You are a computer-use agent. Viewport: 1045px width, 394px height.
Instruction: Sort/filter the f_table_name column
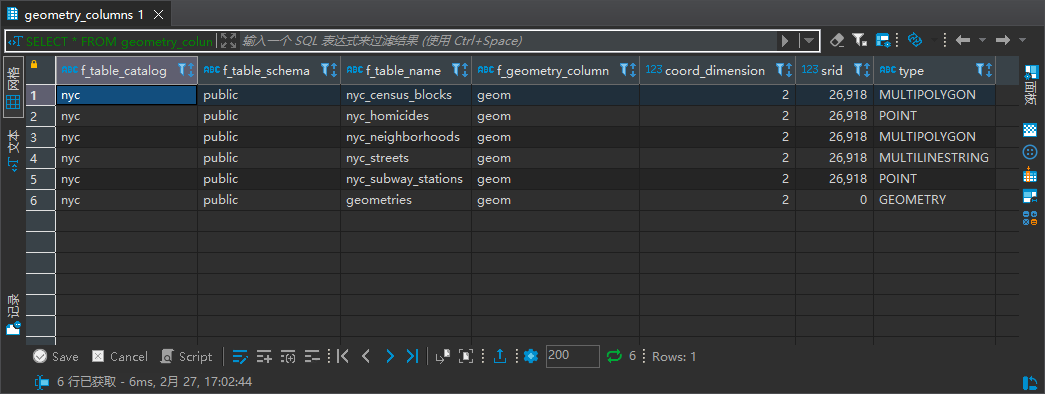[460, 70]
